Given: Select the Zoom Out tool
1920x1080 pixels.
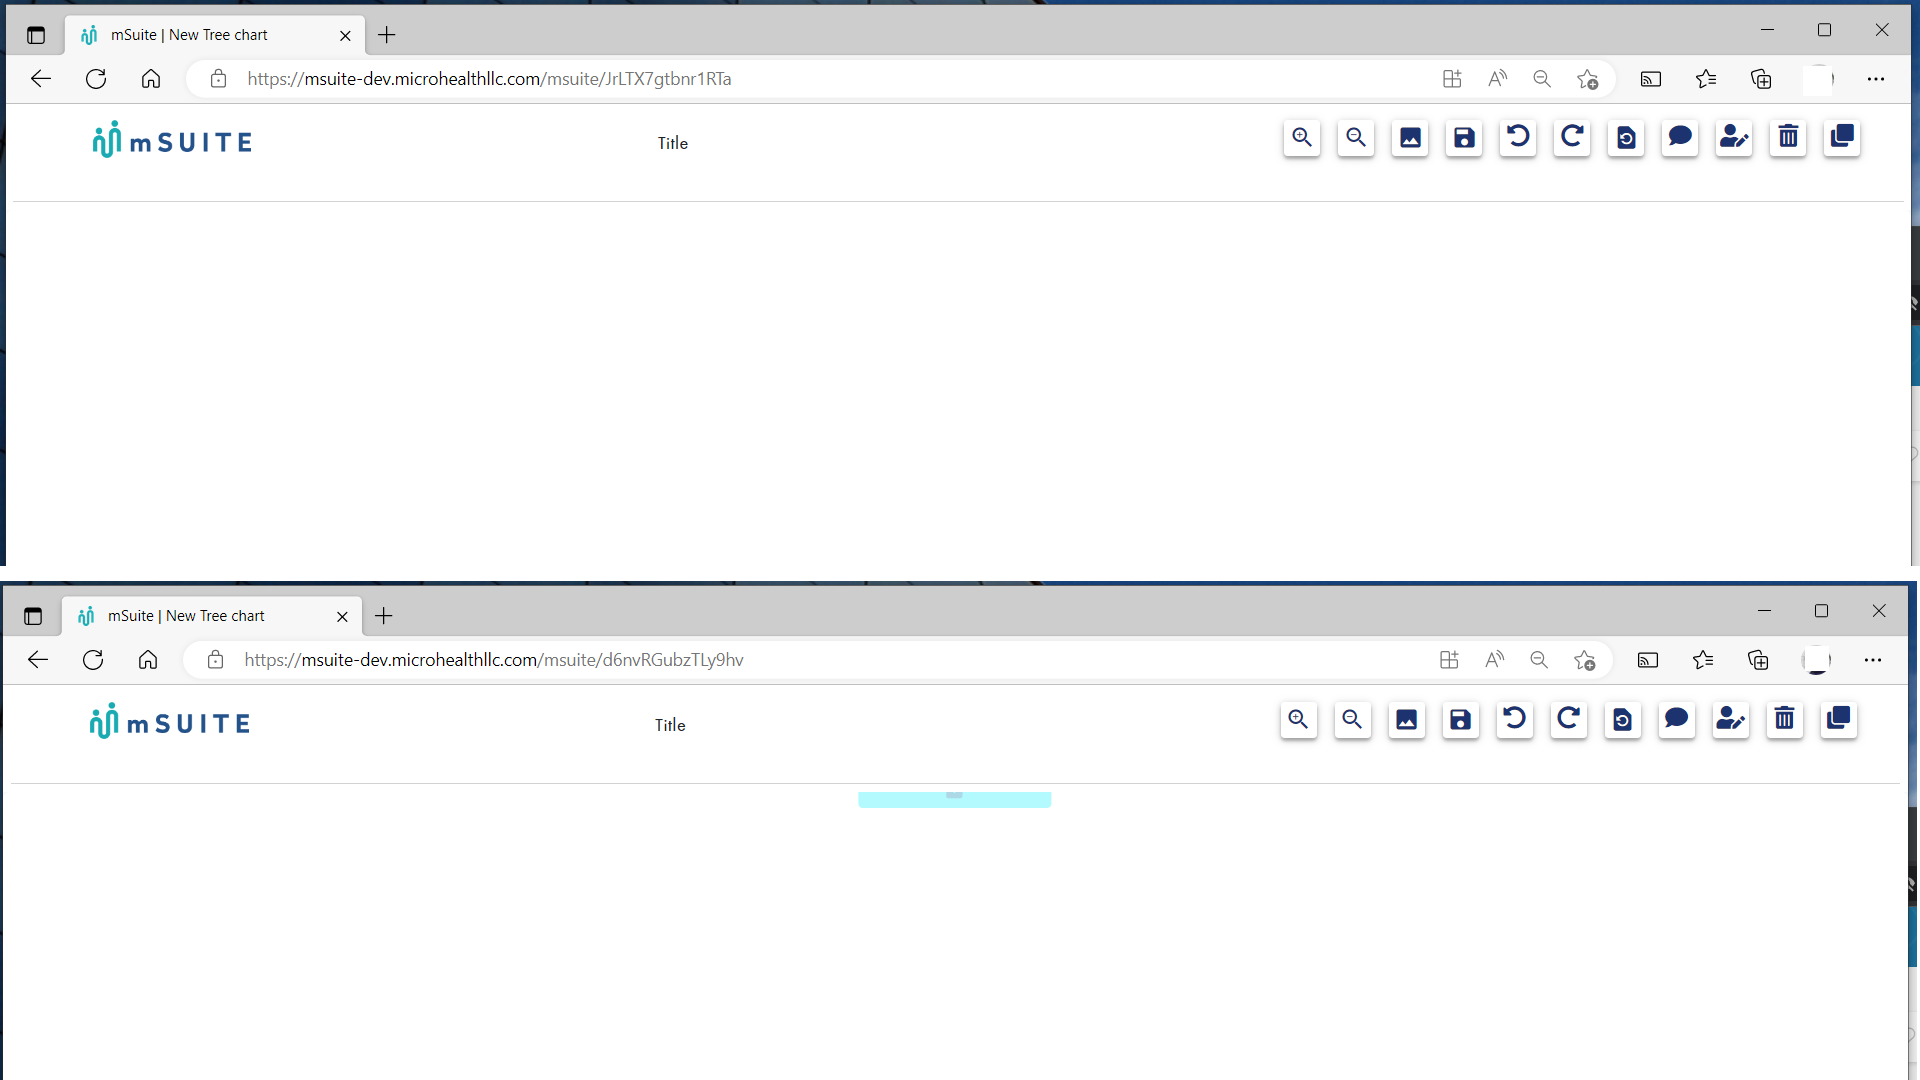Looking at the screenshot, I should [1355, 138].
